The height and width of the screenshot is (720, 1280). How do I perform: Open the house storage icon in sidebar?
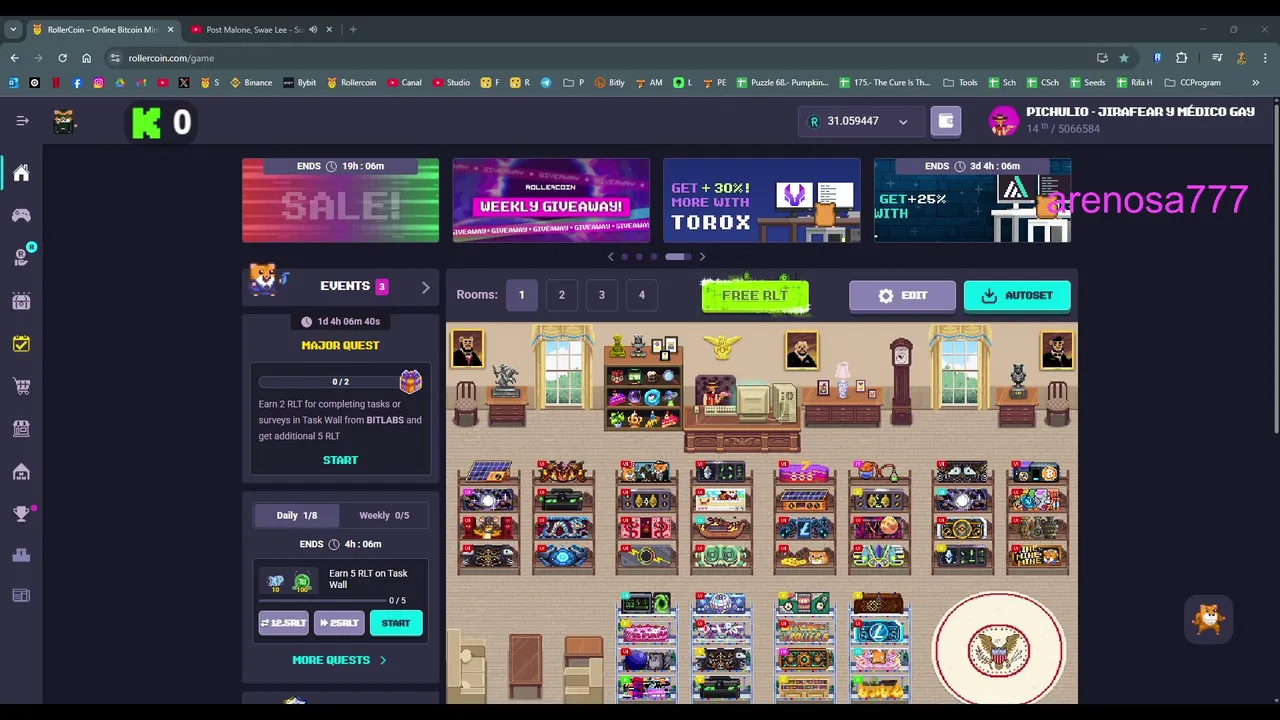pos(21,471)
